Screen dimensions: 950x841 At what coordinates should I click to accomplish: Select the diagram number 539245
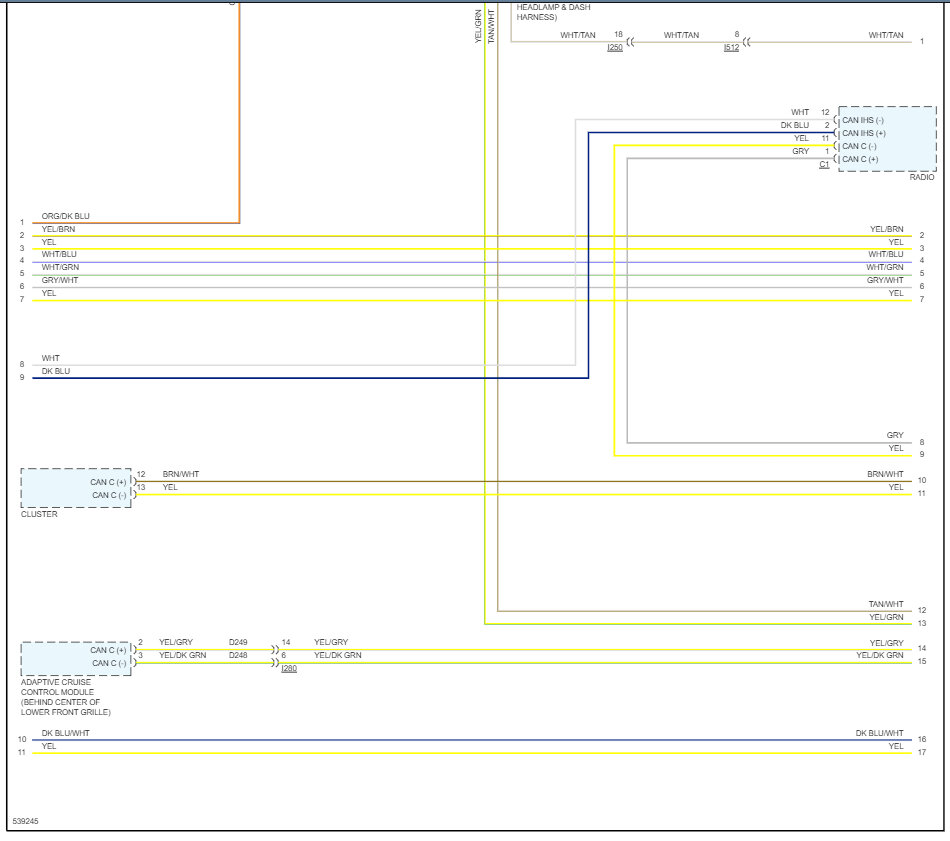coord(25,821)
